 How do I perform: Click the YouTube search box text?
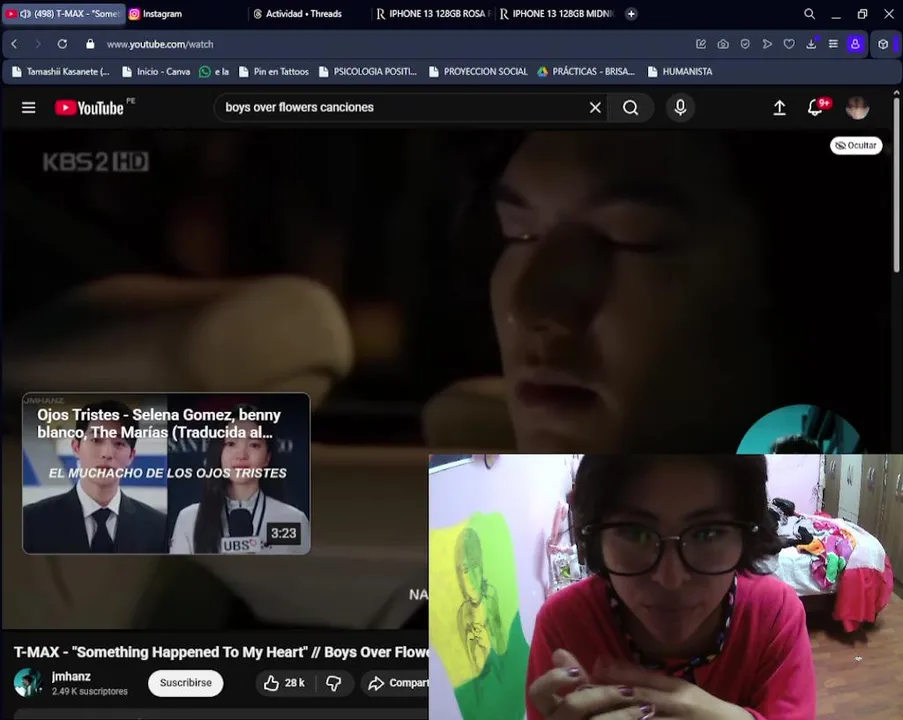pyautogui.click(x=299, y=107)
